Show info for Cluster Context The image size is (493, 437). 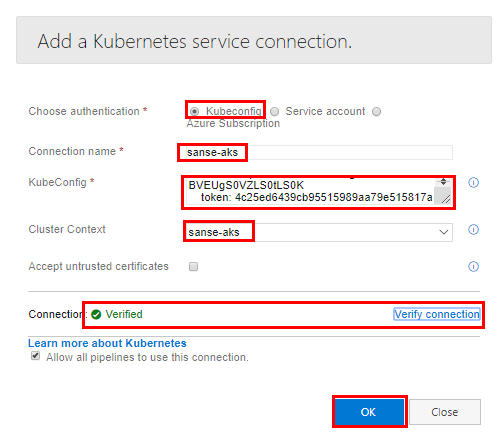473,230
